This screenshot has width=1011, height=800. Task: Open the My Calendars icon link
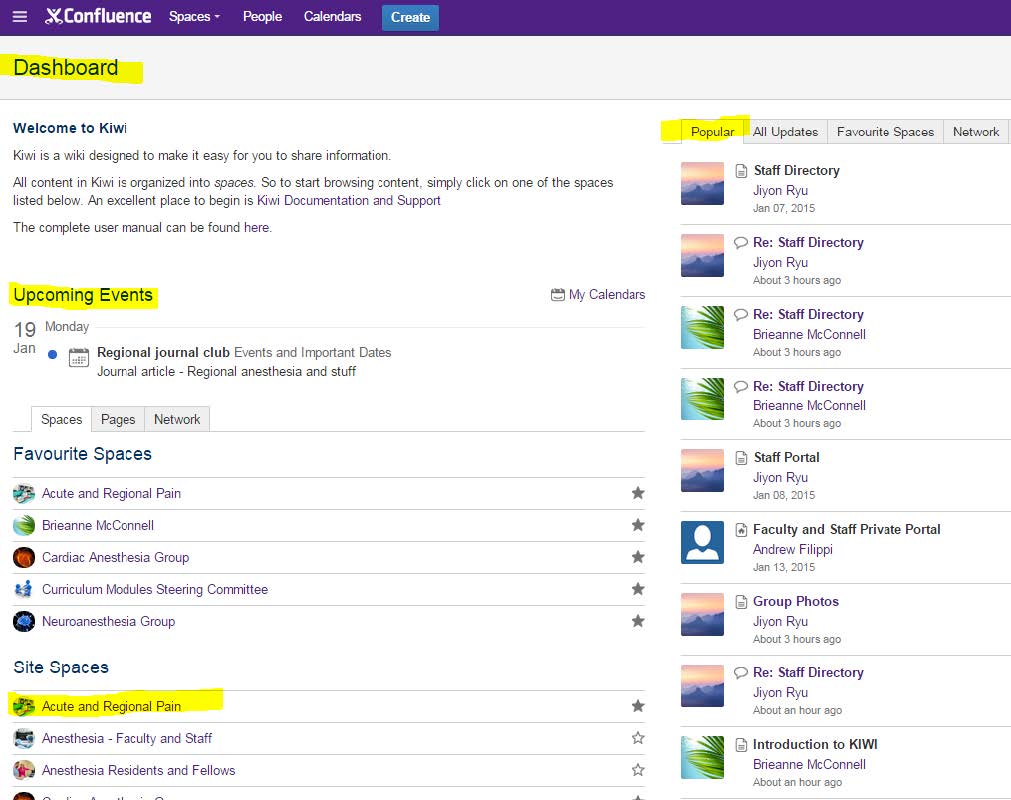click(x=558, y=295)
